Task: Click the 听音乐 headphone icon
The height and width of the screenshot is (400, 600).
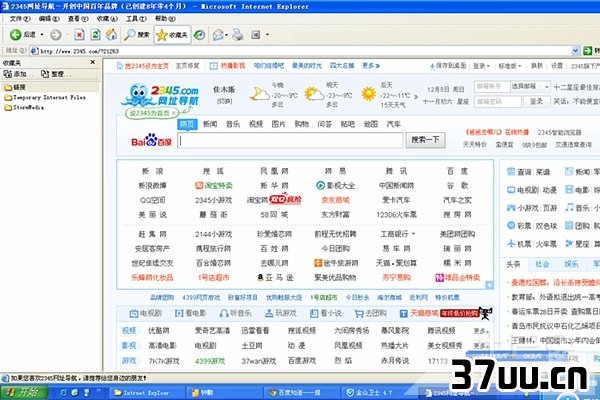Action: (x=224, y=313)
